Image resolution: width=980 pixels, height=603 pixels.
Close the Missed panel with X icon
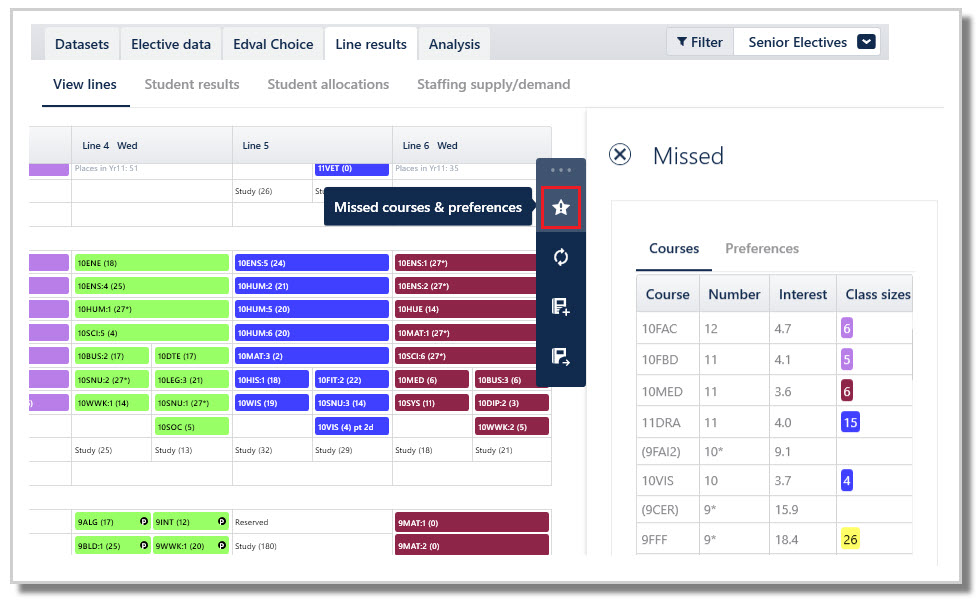tap(620, 154)
